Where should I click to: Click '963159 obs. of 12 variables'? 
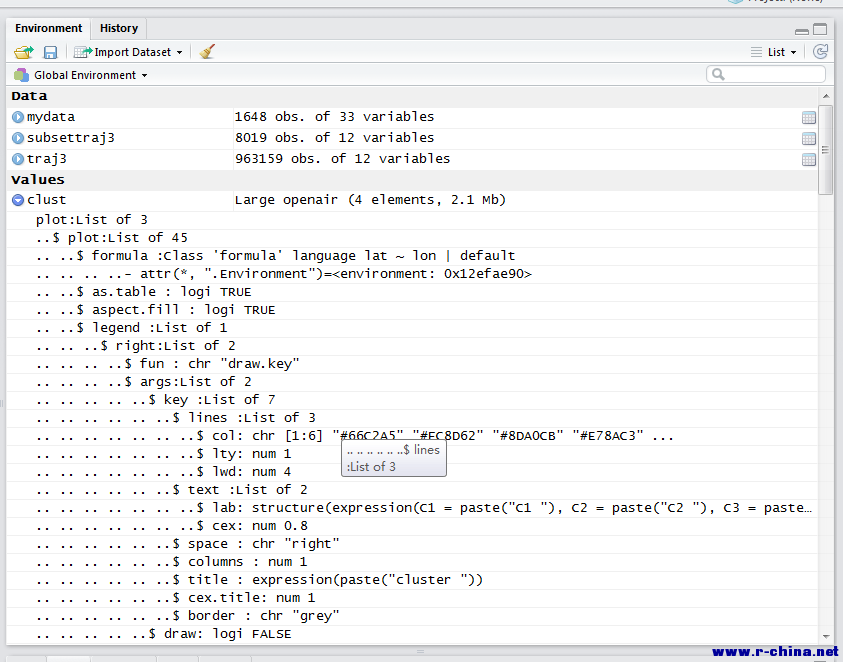(x=342, y=159)
